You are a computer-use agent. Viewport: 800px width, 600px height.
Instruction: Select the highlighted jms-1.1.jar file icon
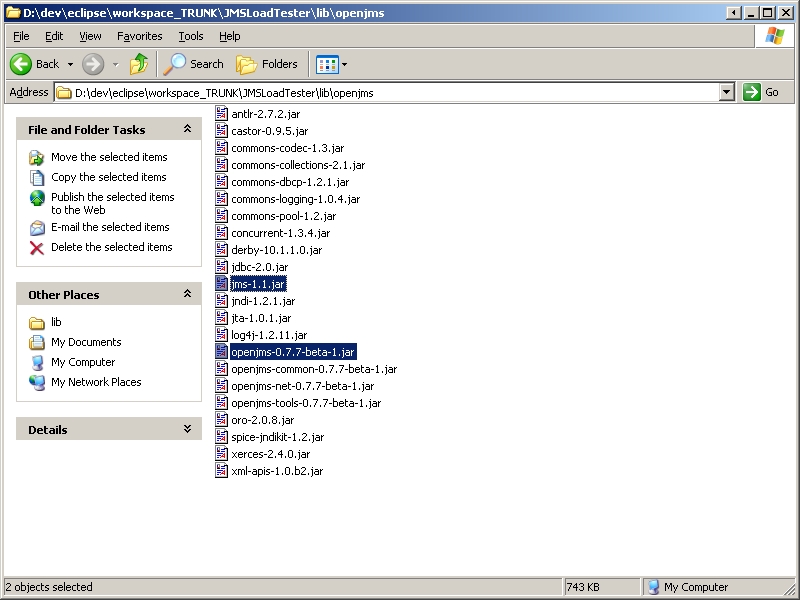coord(221,283)
